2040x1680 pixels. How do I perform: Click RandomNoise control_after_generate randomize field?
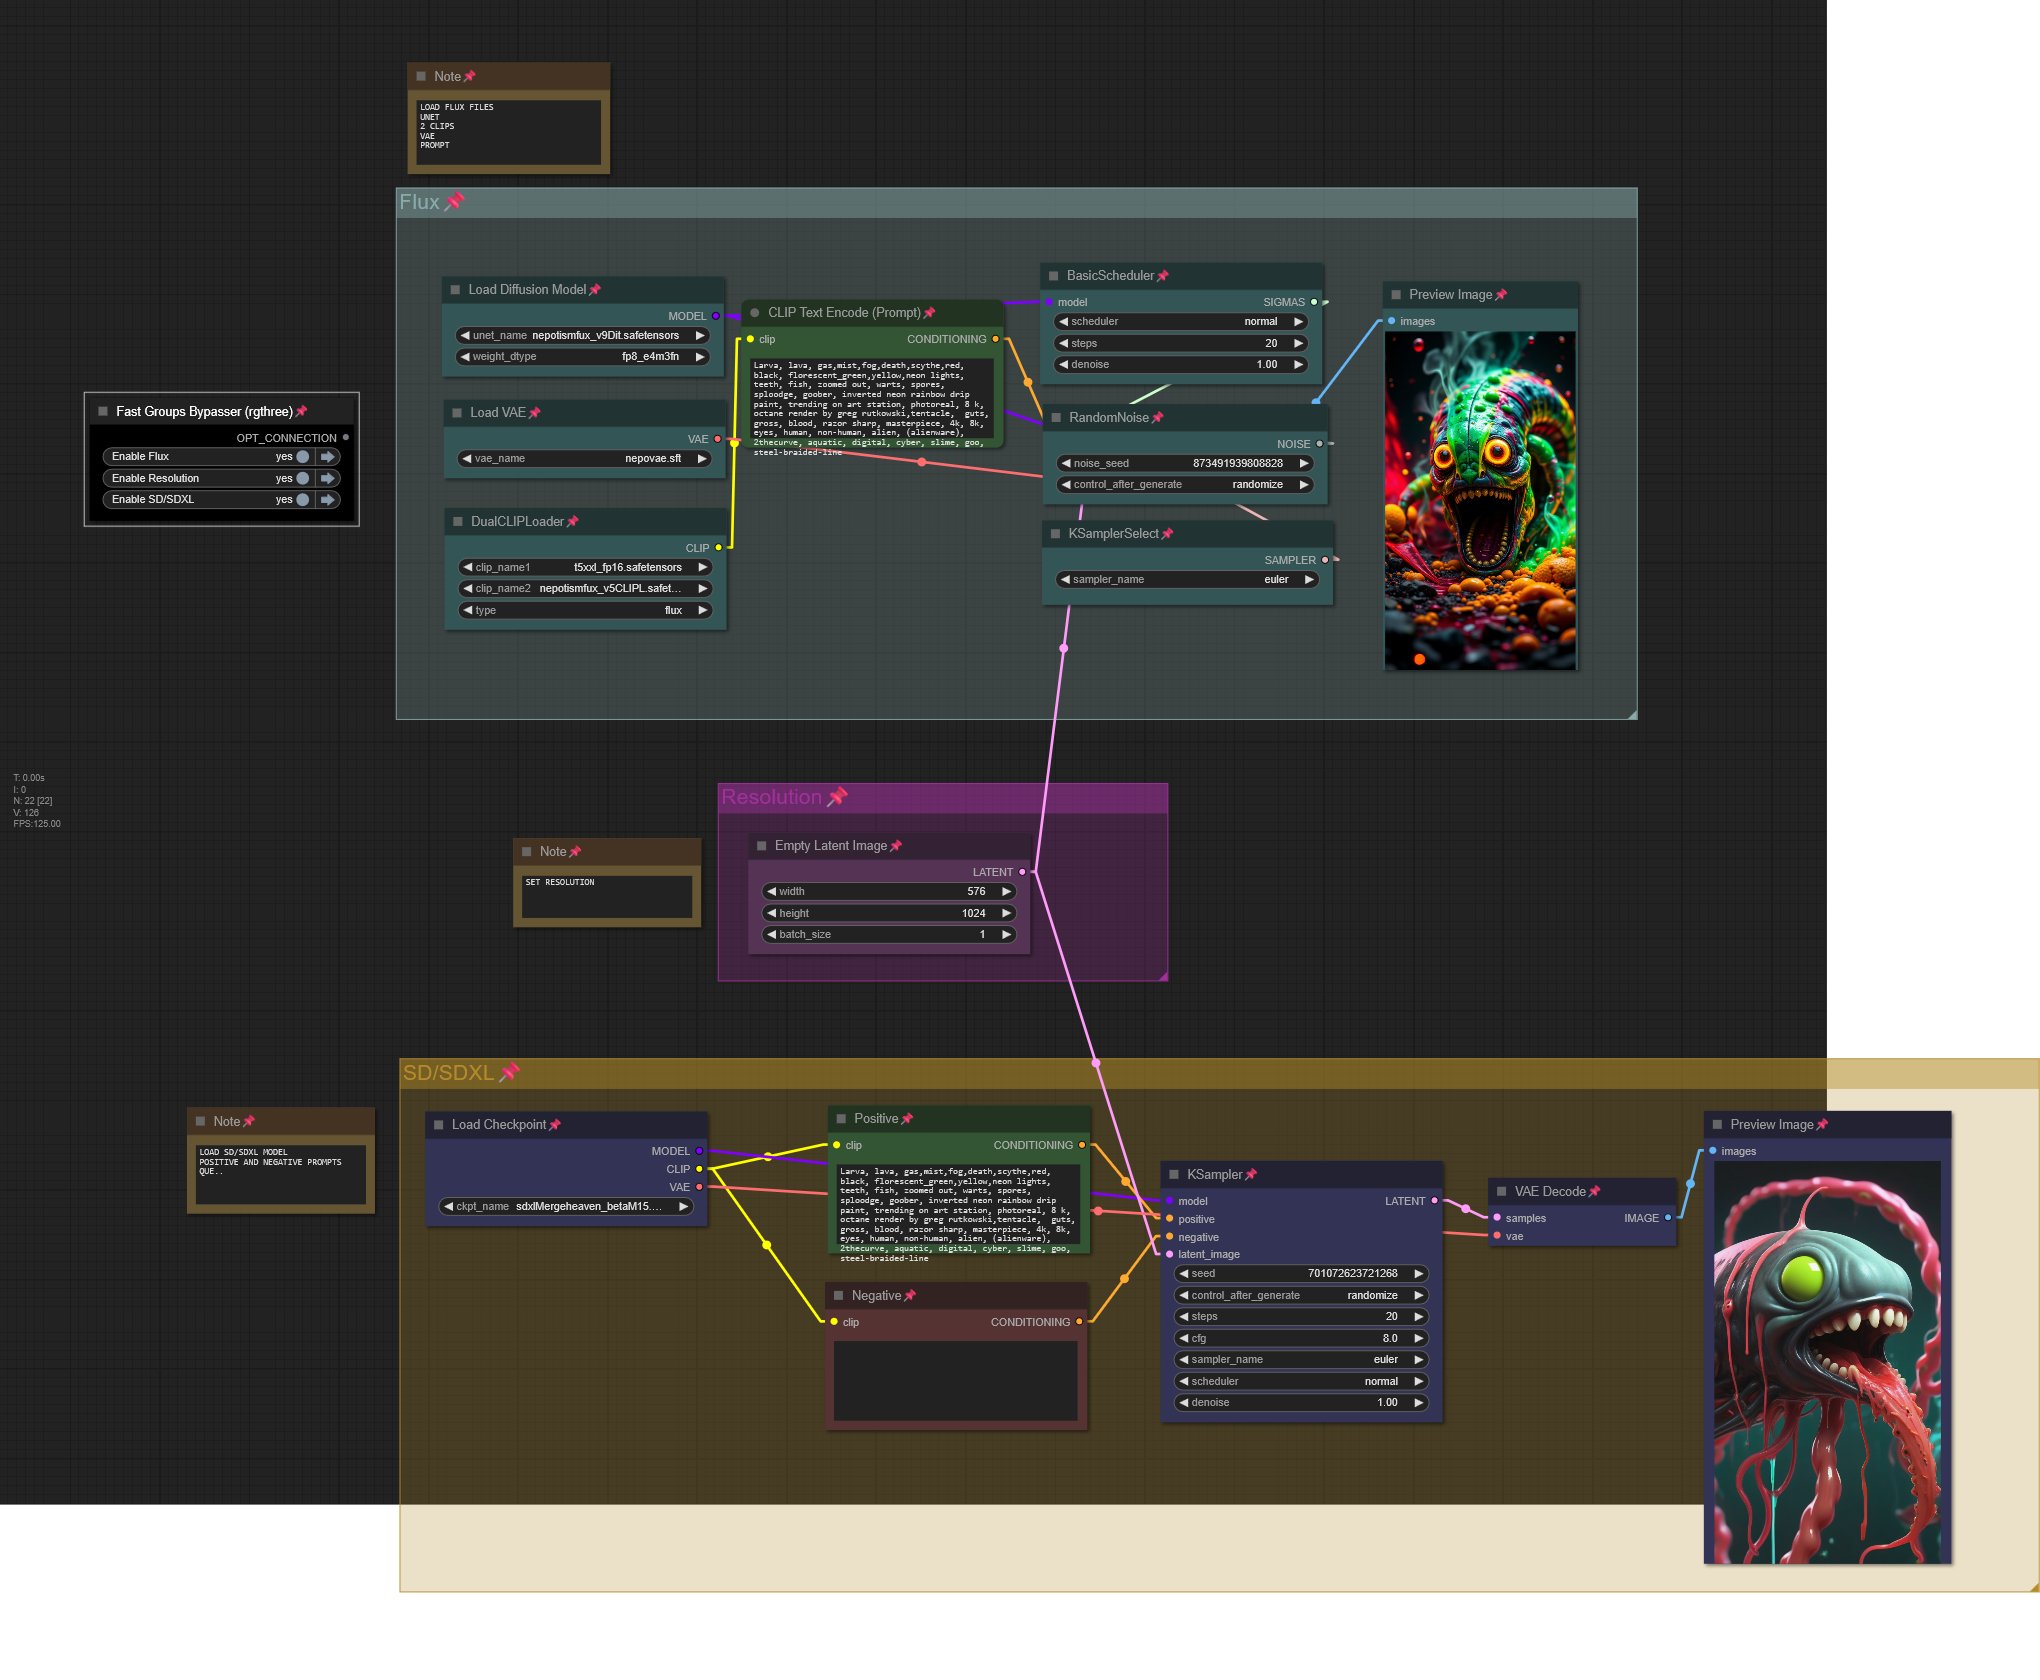click(1185, 485)
